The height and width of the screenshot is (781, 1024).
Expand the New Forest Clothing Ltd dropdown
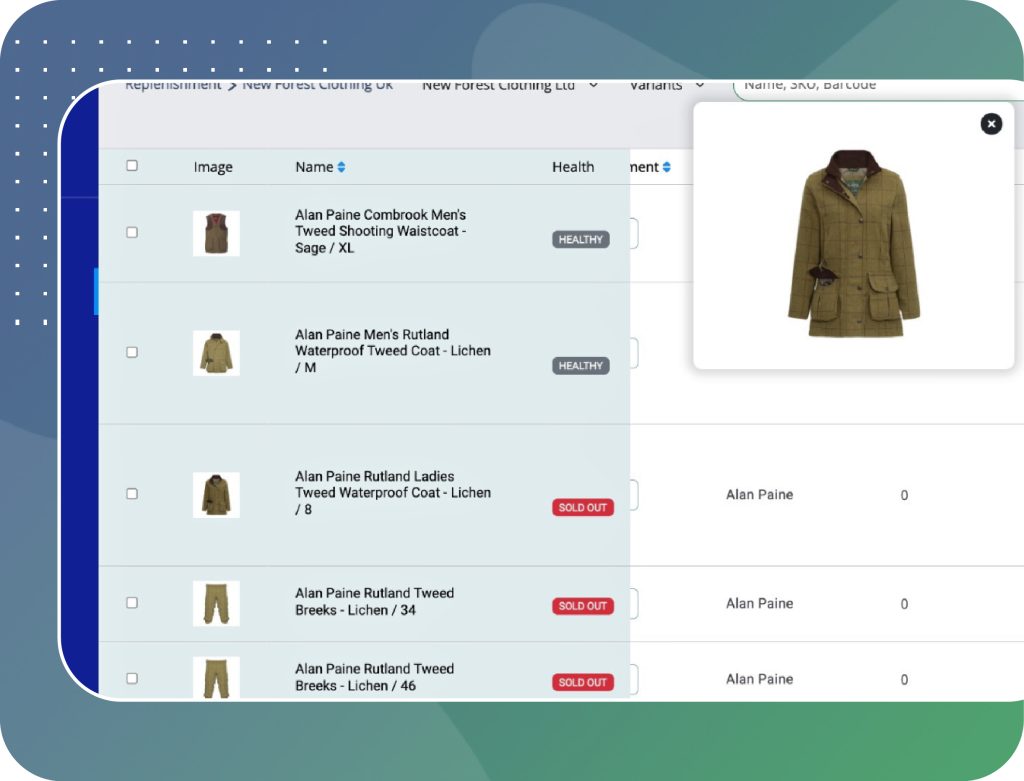pyautogui.click(x=510, y=86)
